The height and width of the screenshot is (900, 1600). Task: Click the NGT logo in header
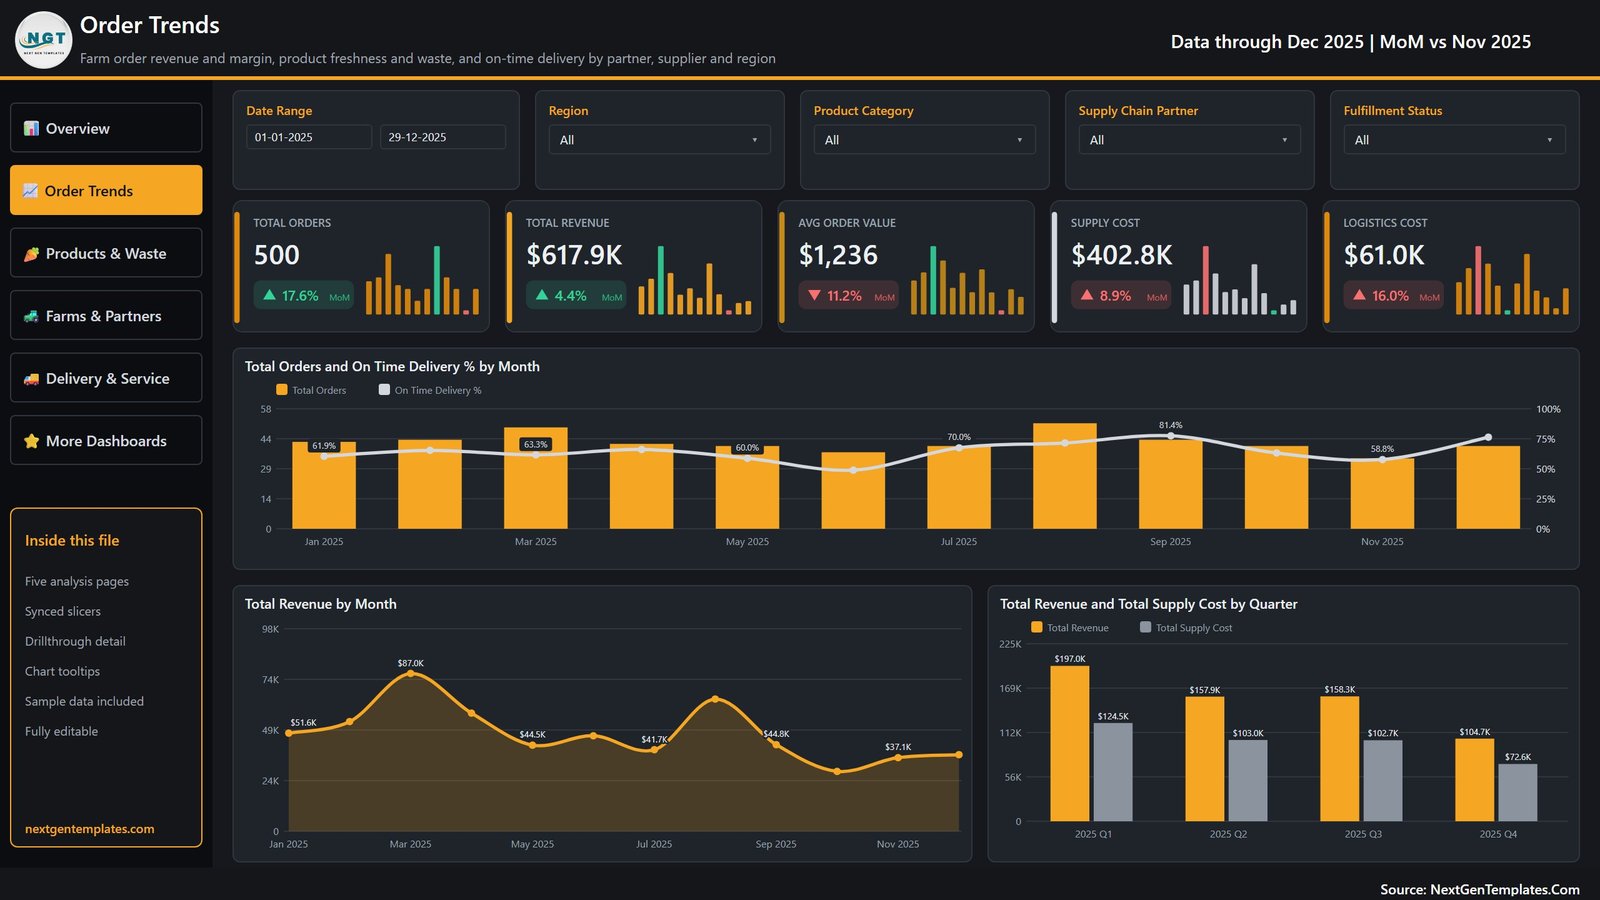point(44,40)
